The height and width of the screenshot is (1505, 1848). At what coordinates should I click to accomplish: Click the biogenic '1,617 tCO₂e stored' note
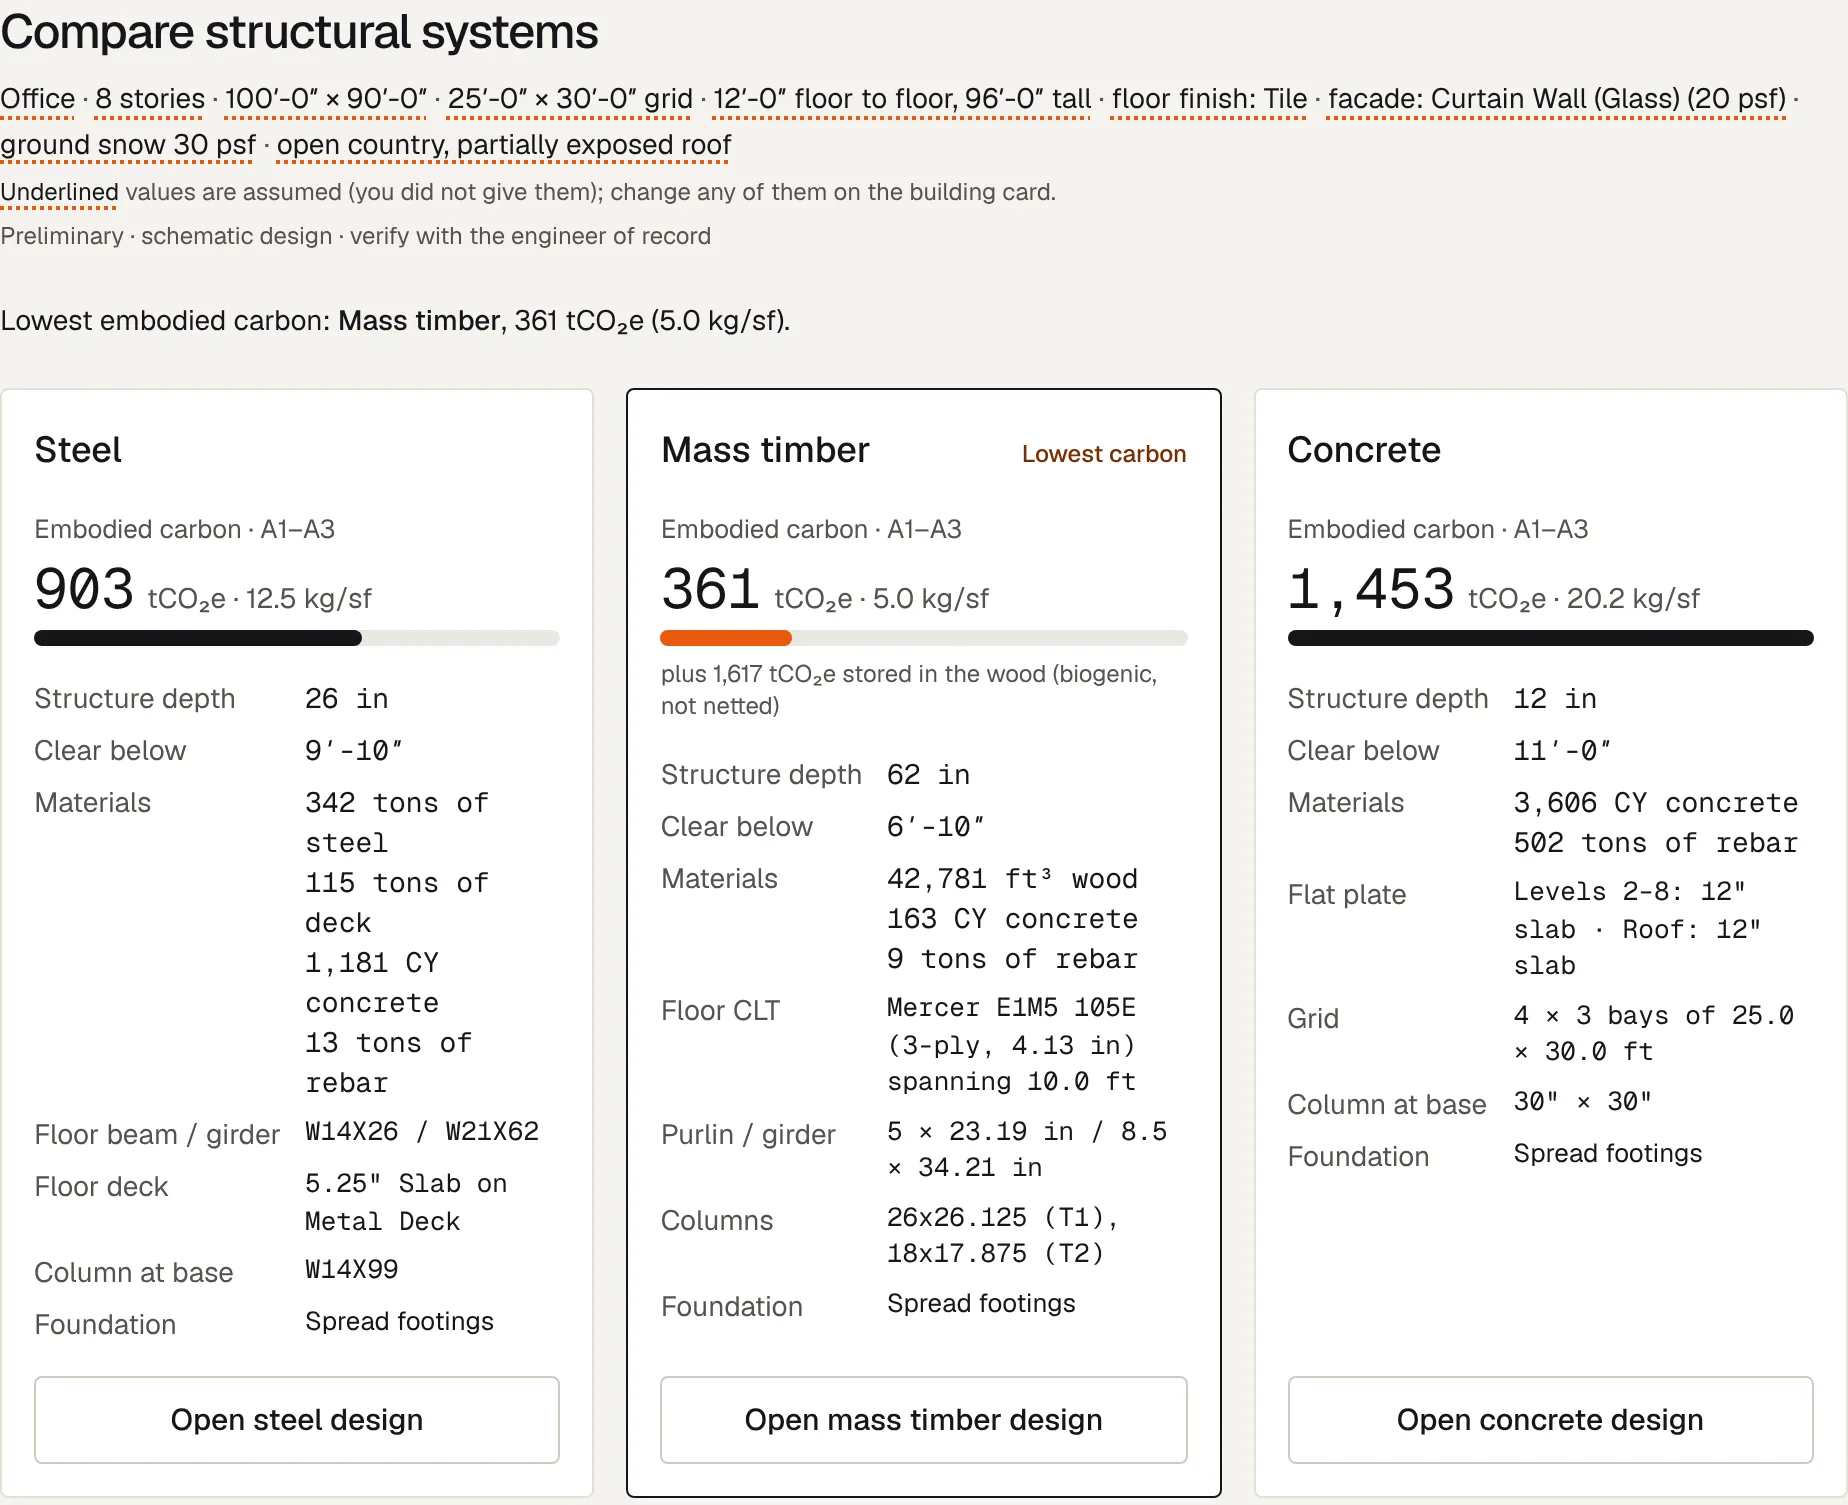(x=909, y=690)
